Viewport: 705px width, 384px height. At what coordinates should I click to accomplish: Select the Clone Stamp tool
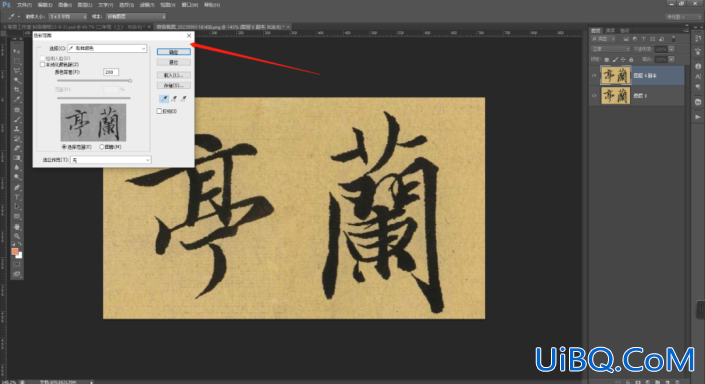tap(17, 129)
